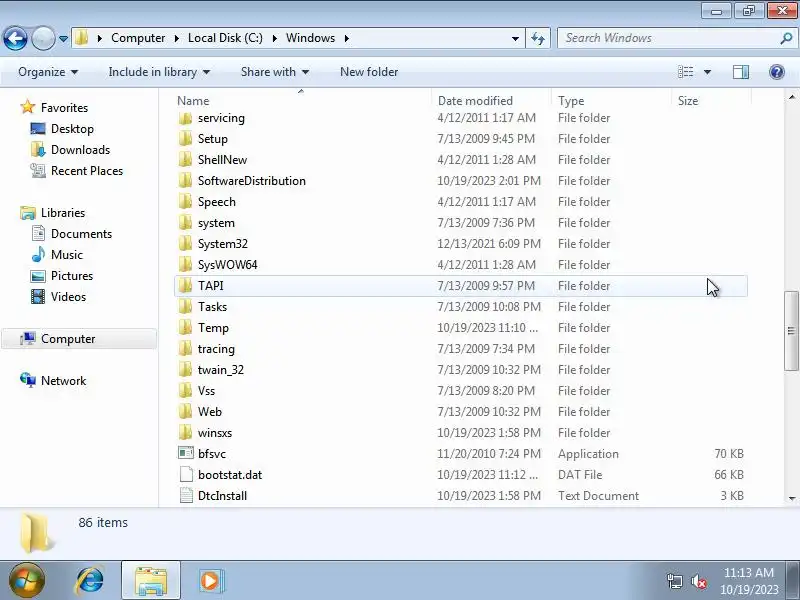
Task: Select the Web folder name
Action: point(210,412)
